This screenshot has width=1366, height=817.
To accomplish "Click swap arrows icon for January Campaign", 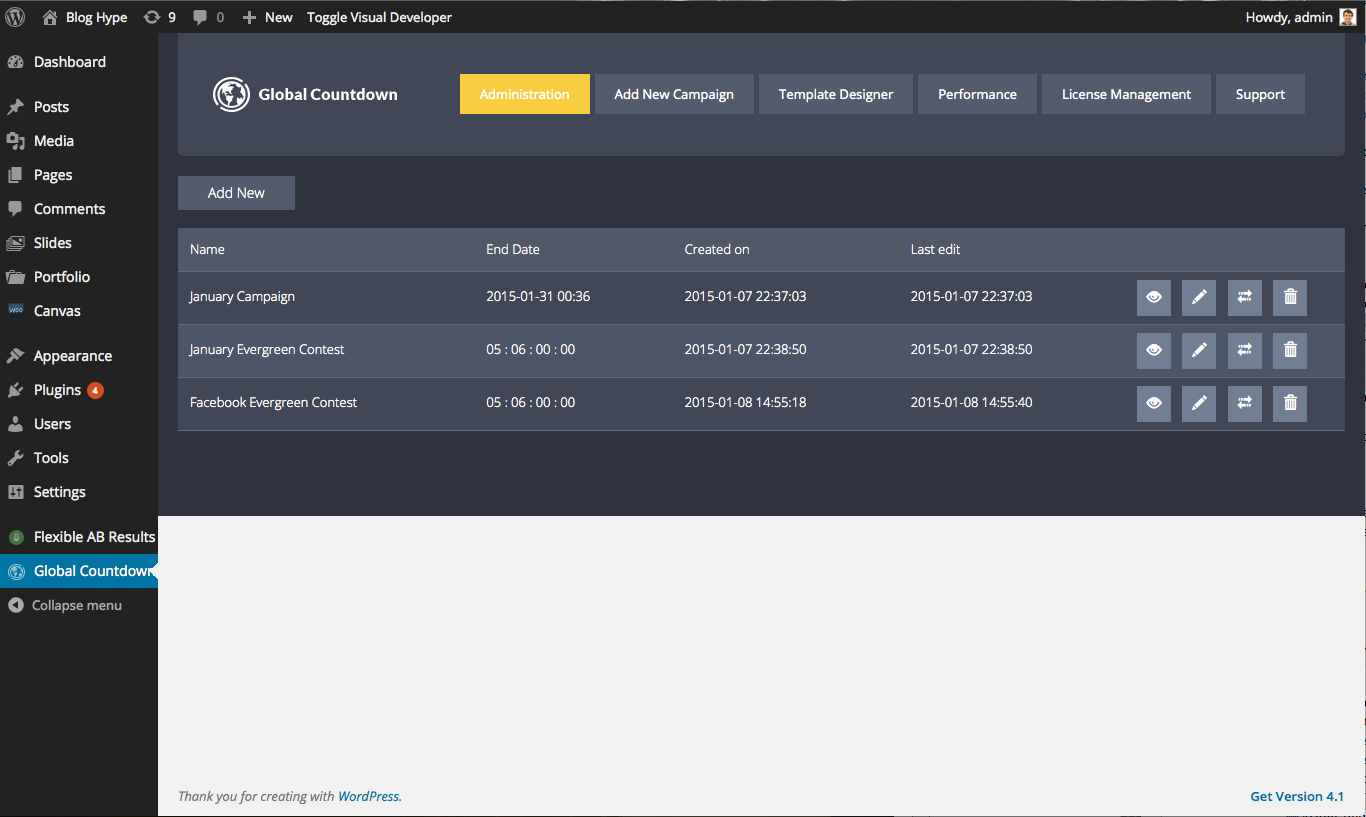I will 1245,297.
